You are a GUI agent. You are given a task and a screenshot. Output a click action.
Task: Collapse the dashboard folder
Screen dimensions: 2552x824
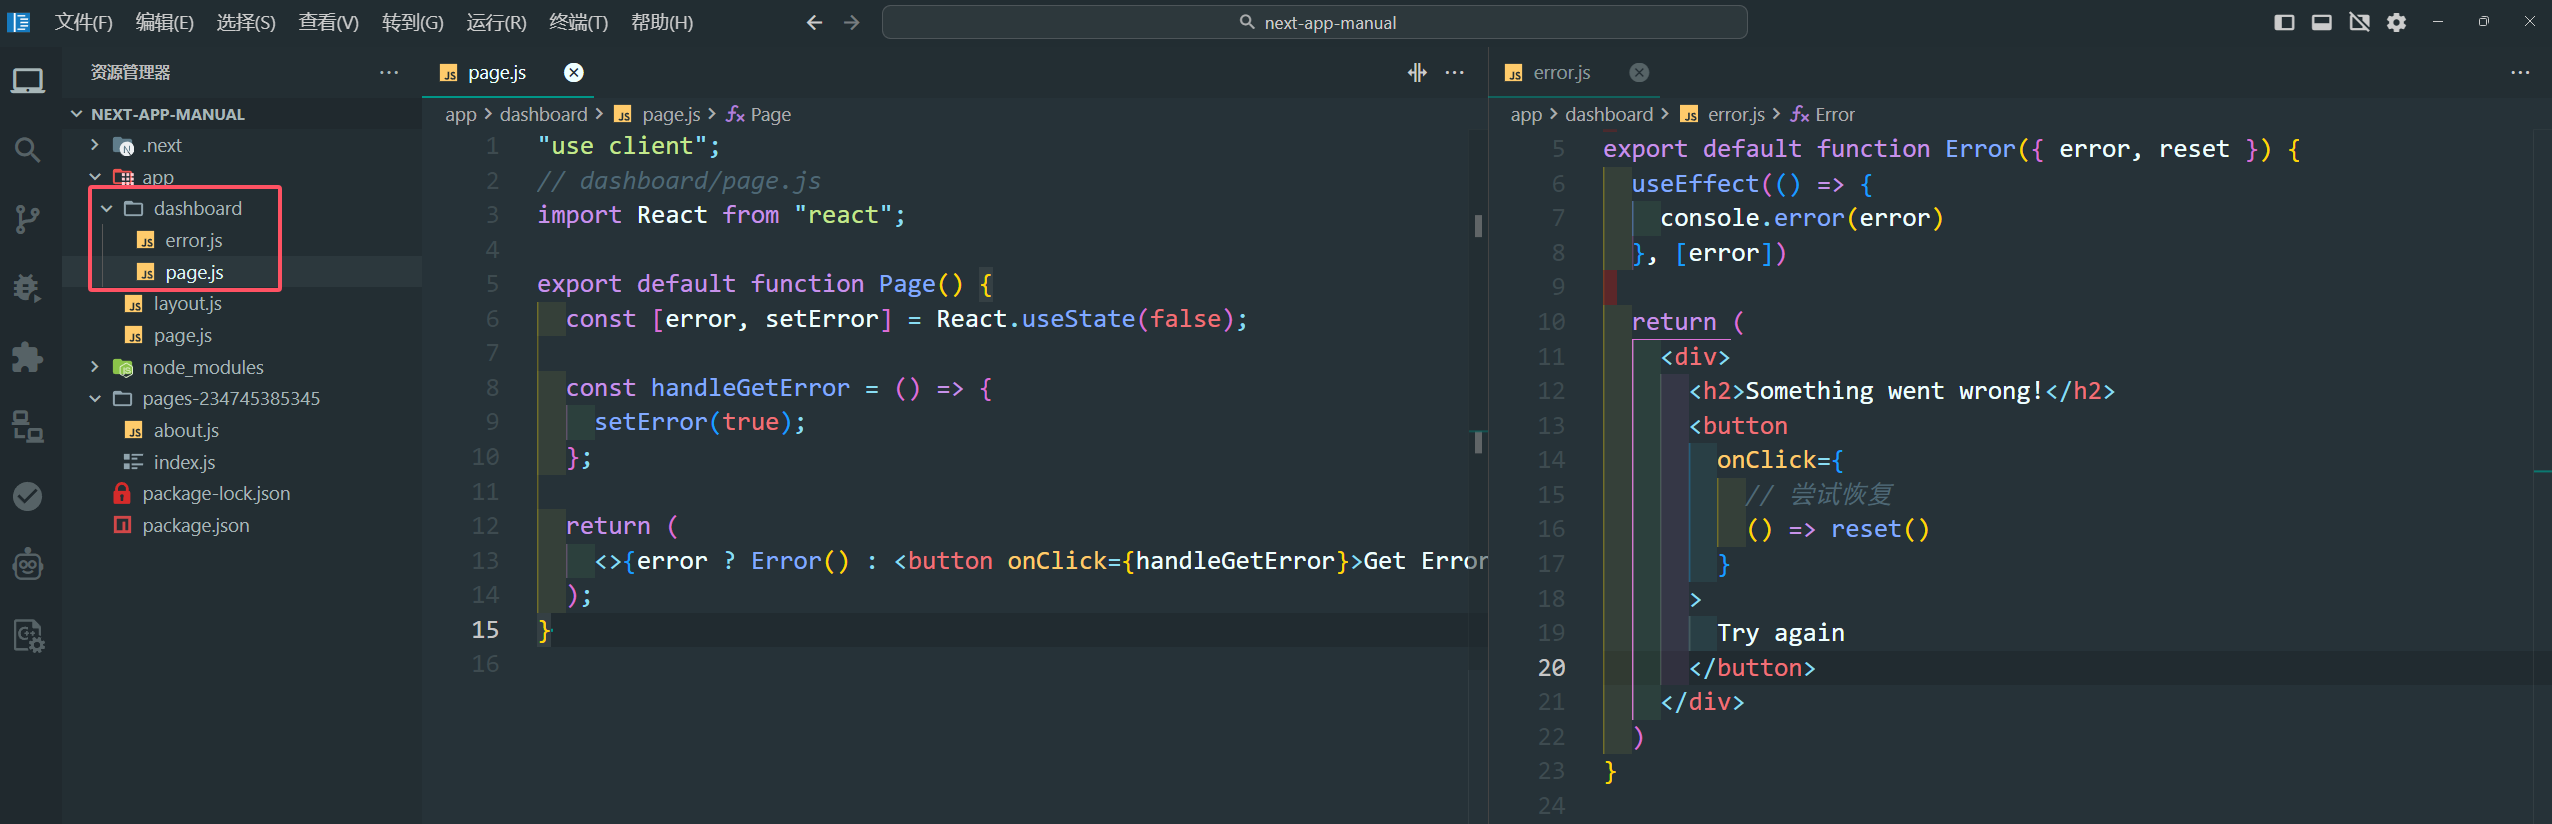pos(107,208)
